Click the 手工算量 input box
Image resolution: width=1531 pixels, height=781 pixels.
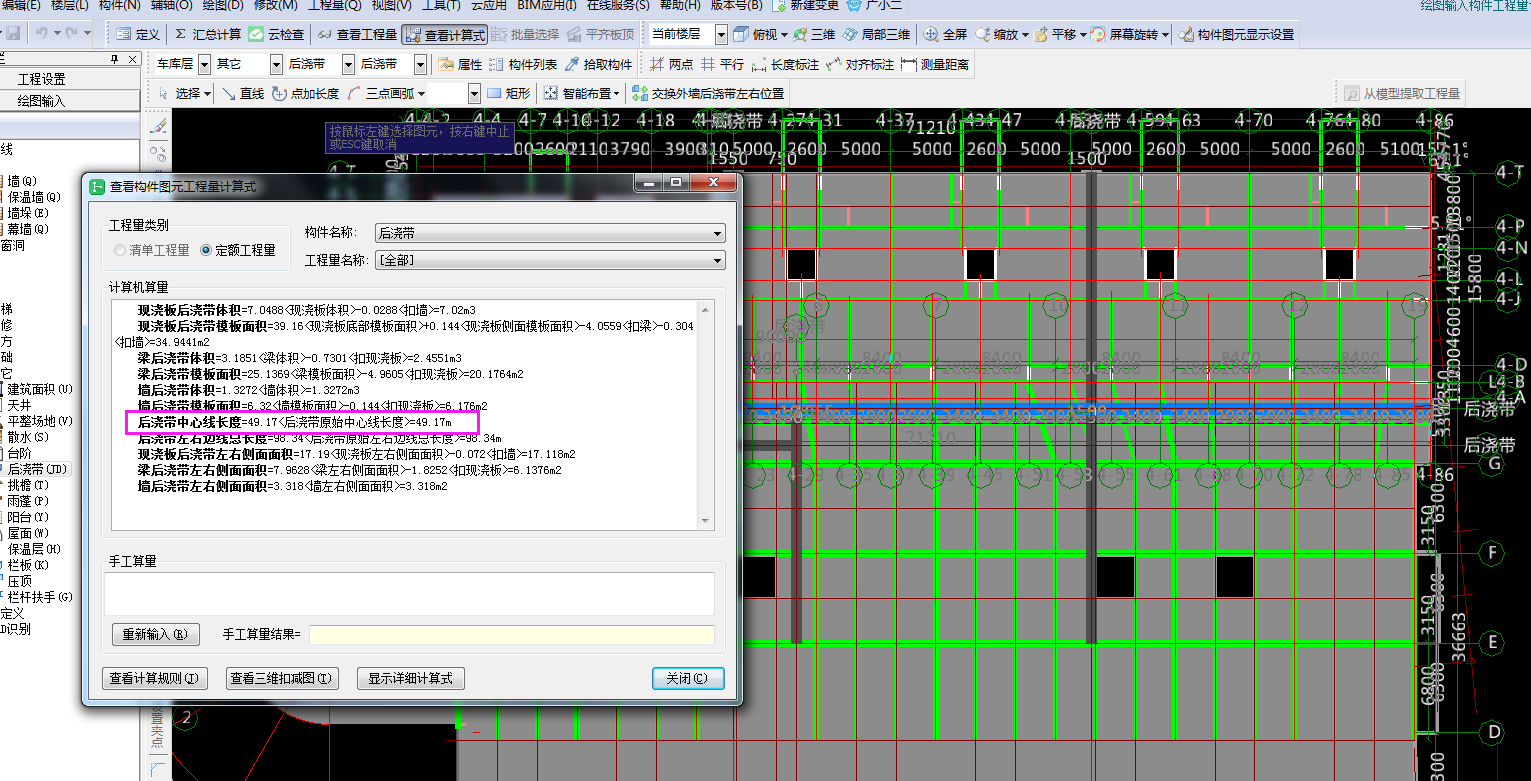coord(409,593)
